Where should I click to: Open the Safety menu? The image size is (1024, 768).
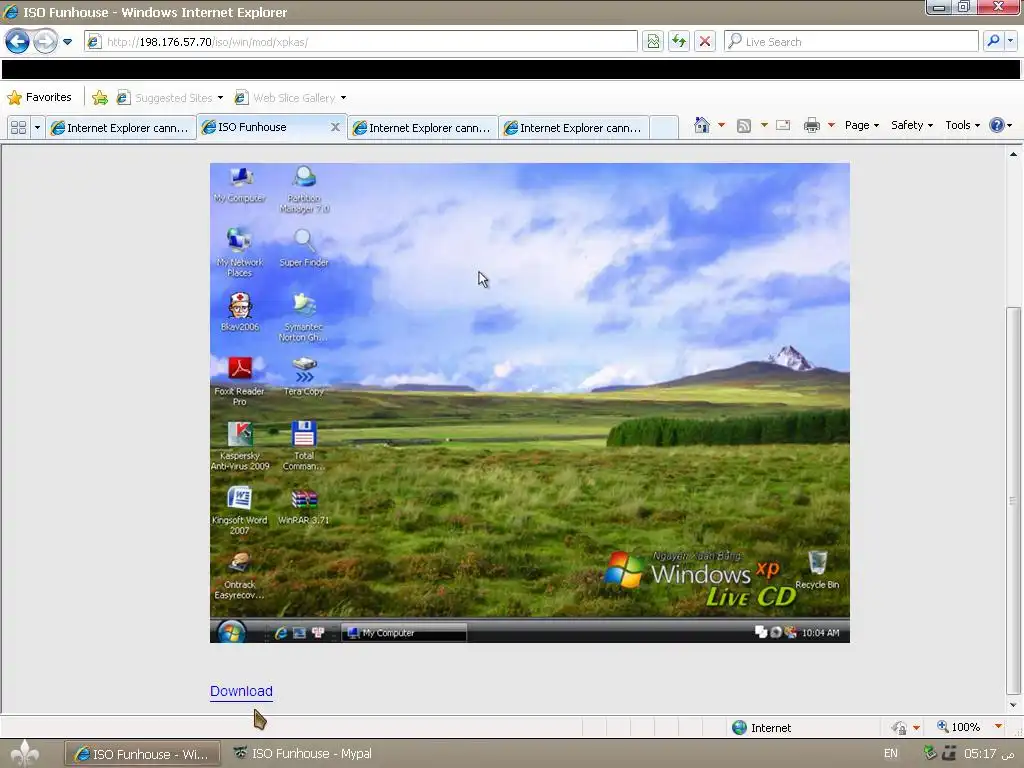pyautogui.click(x=912, y=125)
